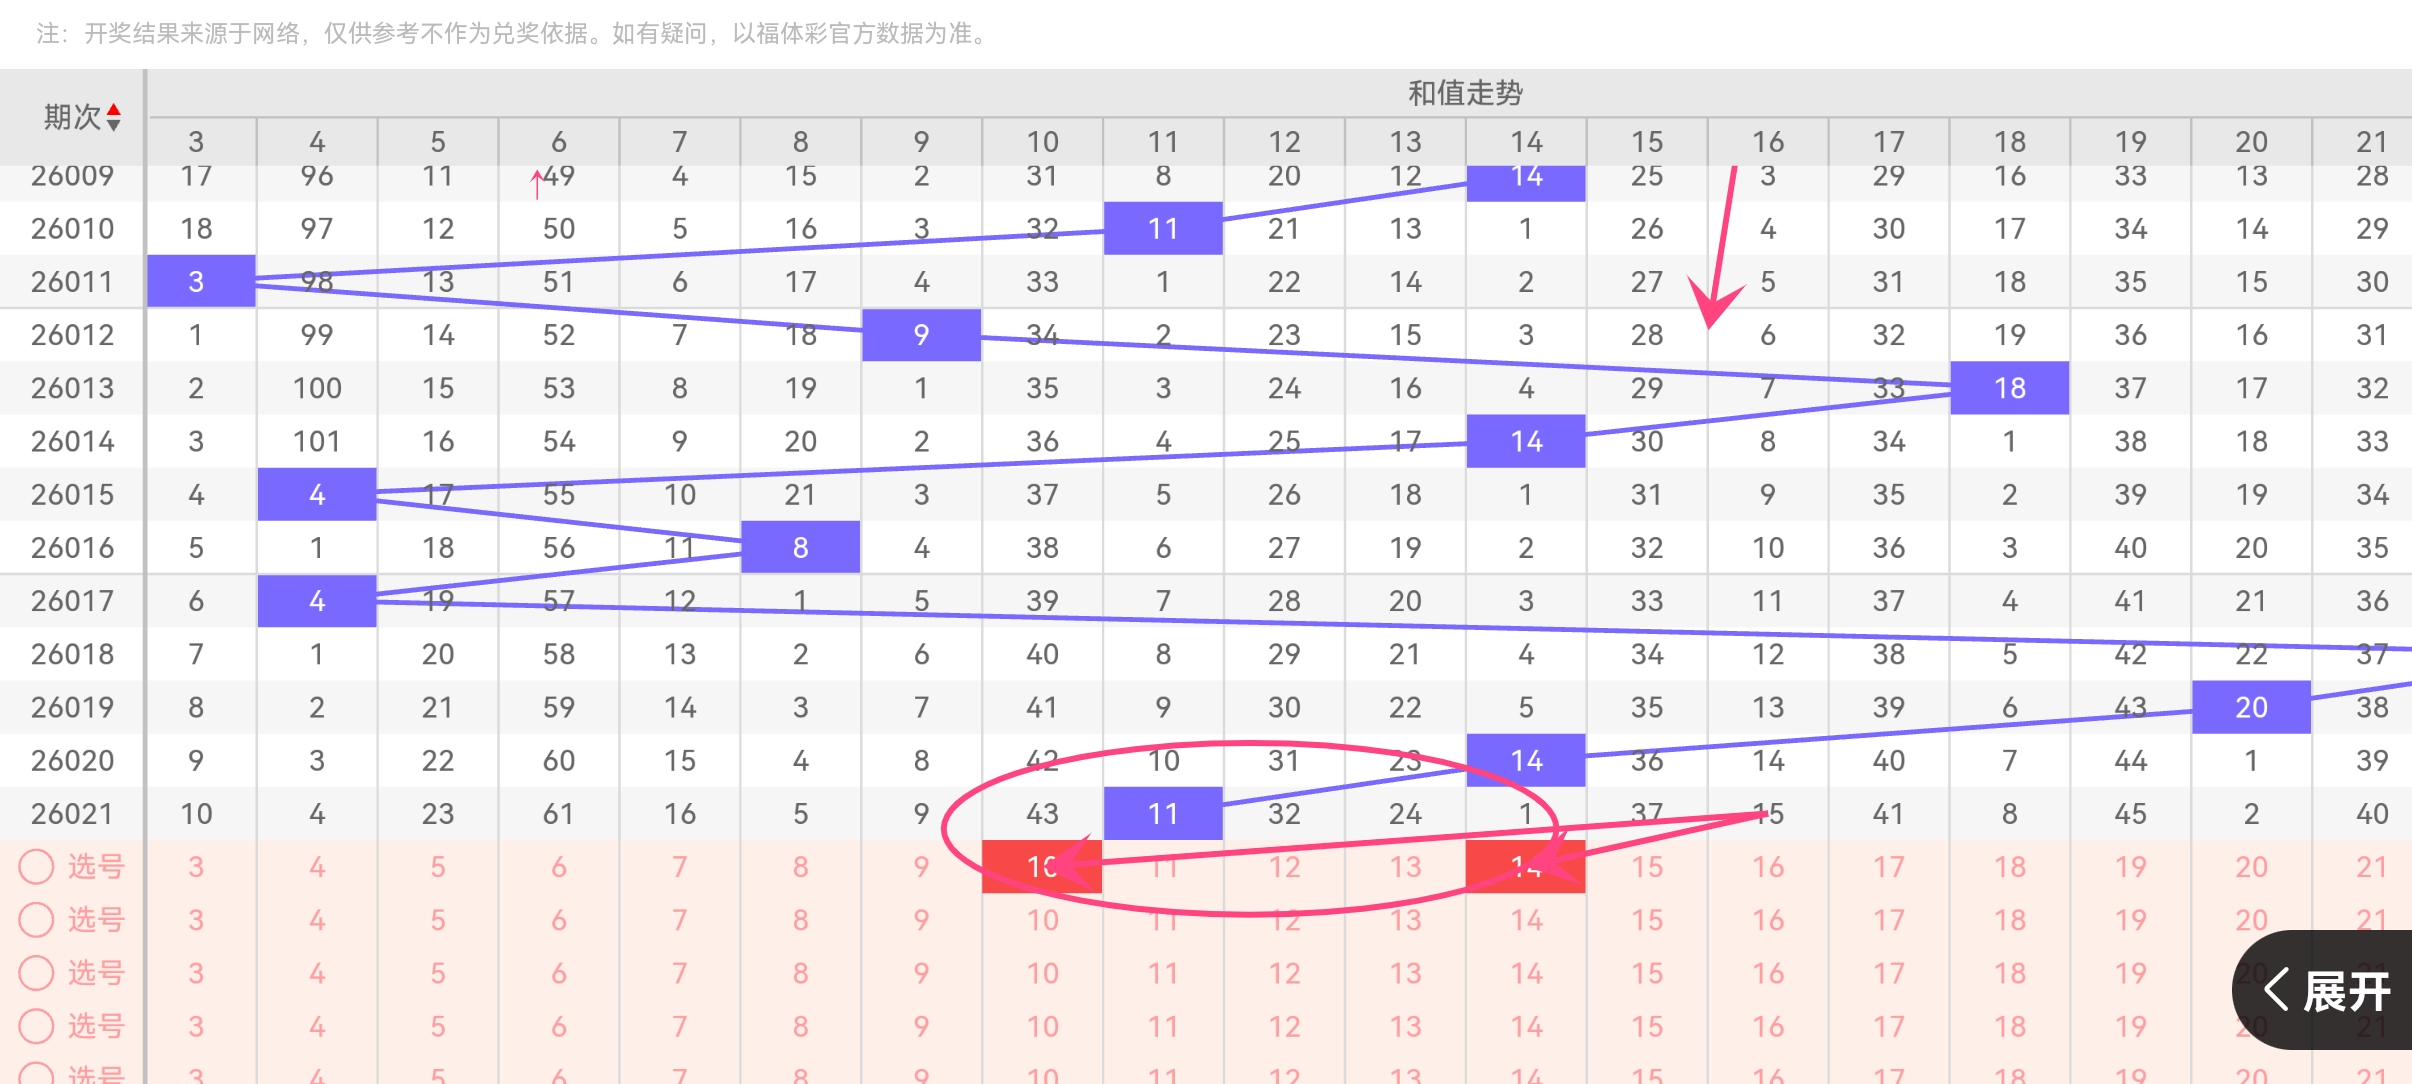Deselect the red number 10 in first 选号 row
Viewport: 2412px width, 1084px height.
coord(1042,866)
